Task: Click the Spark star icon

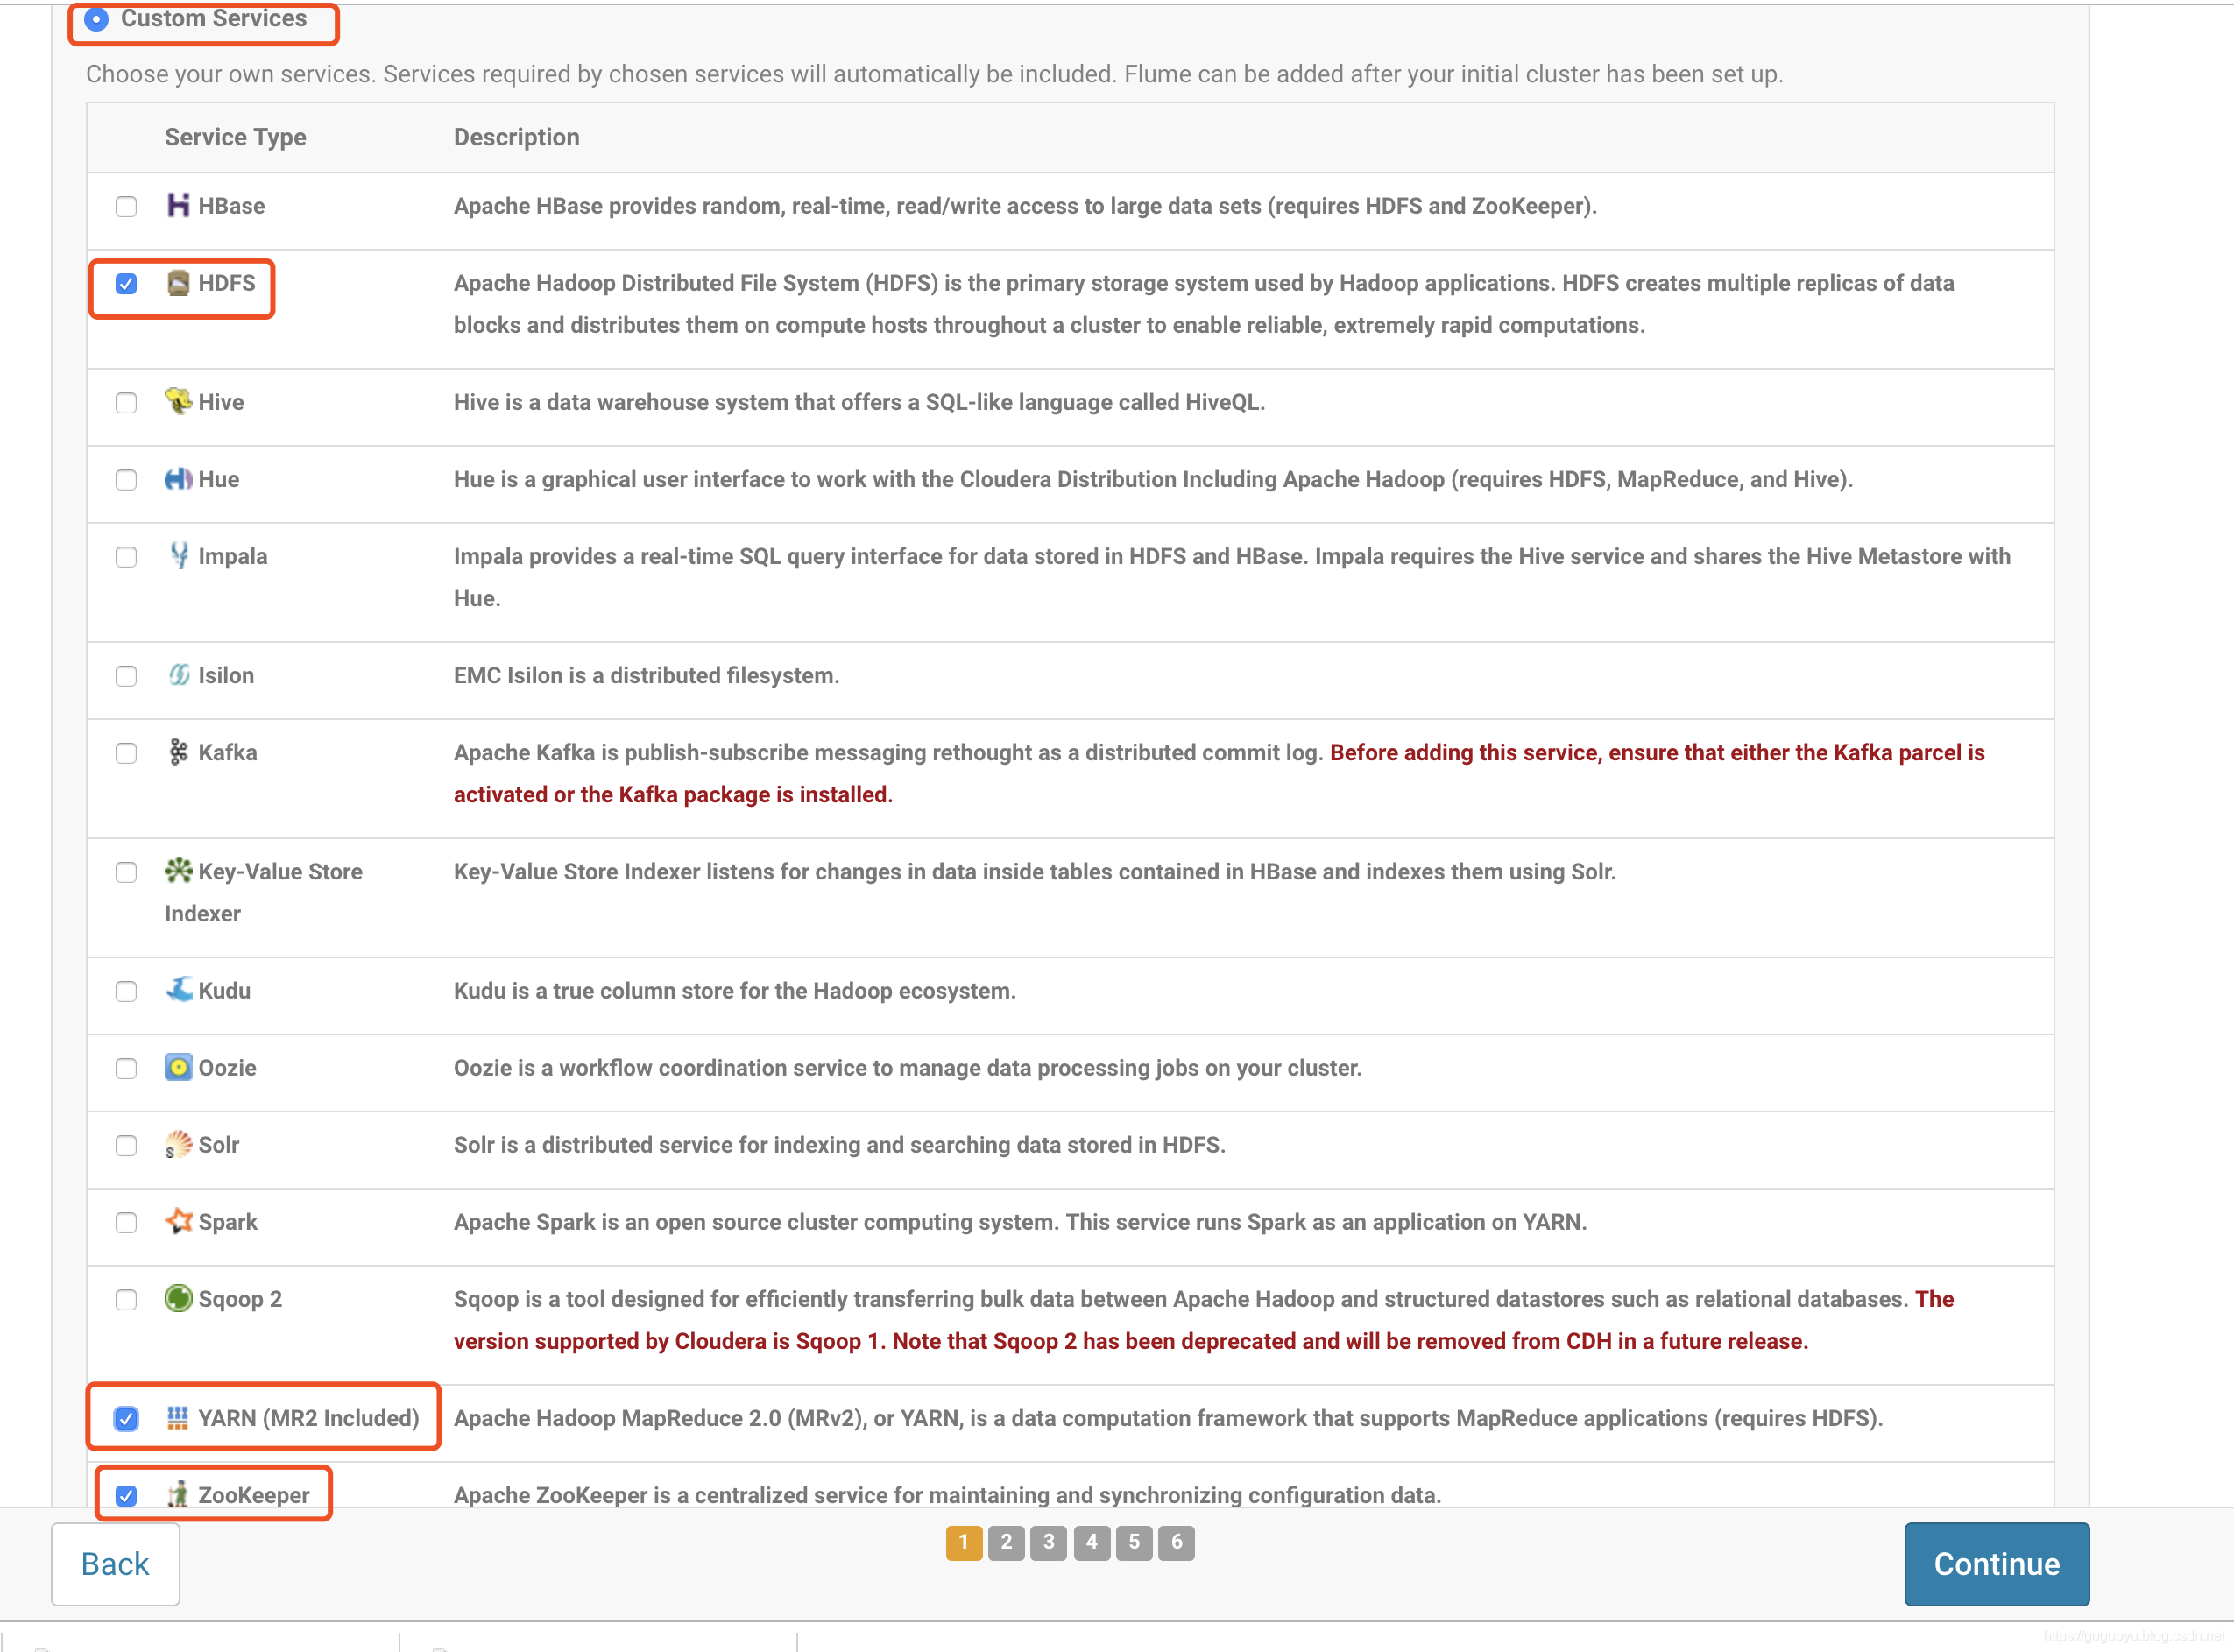Action: click(177, 1221)
